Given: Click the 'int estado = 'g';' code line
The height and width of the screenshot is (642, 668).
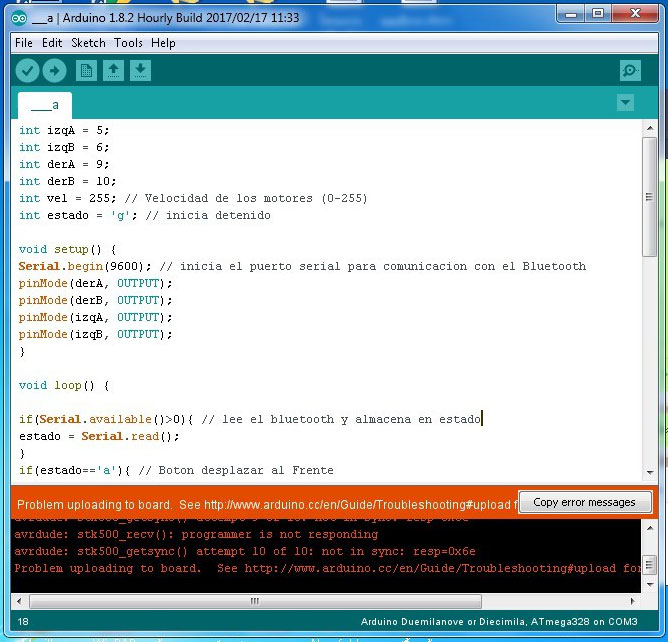Looking at the screenshot, I should pyautogui.click(x=145, y=216).
